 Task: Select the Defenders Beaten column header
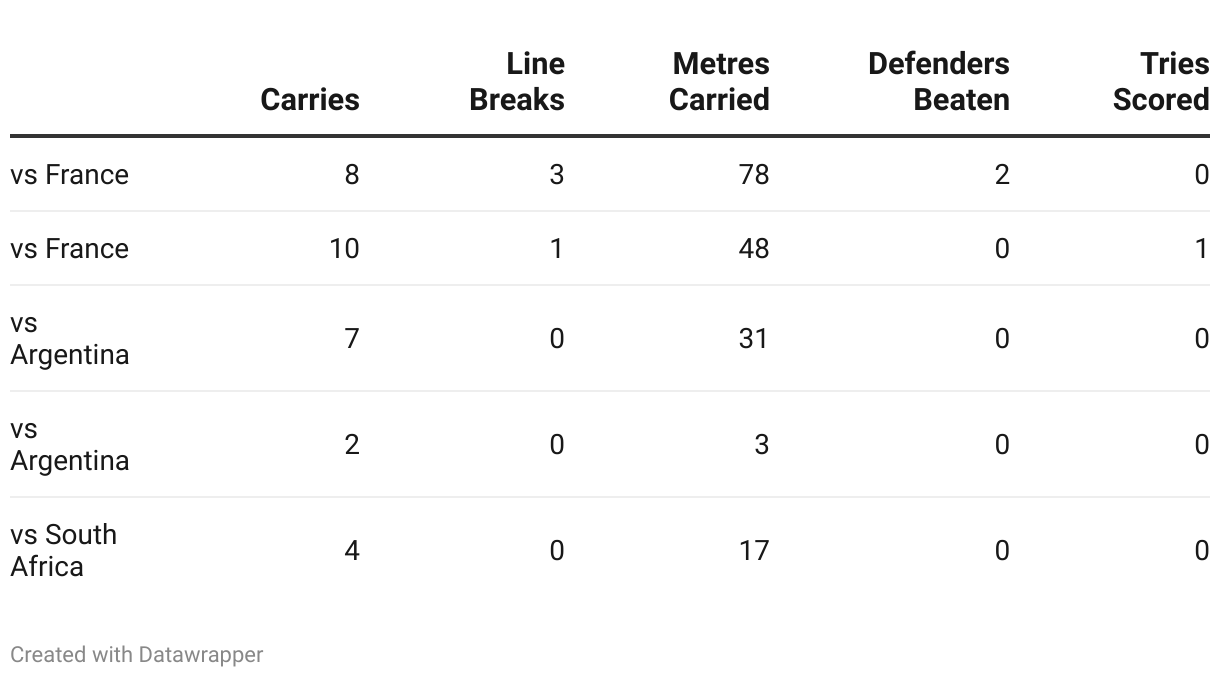tap(939, 81)
